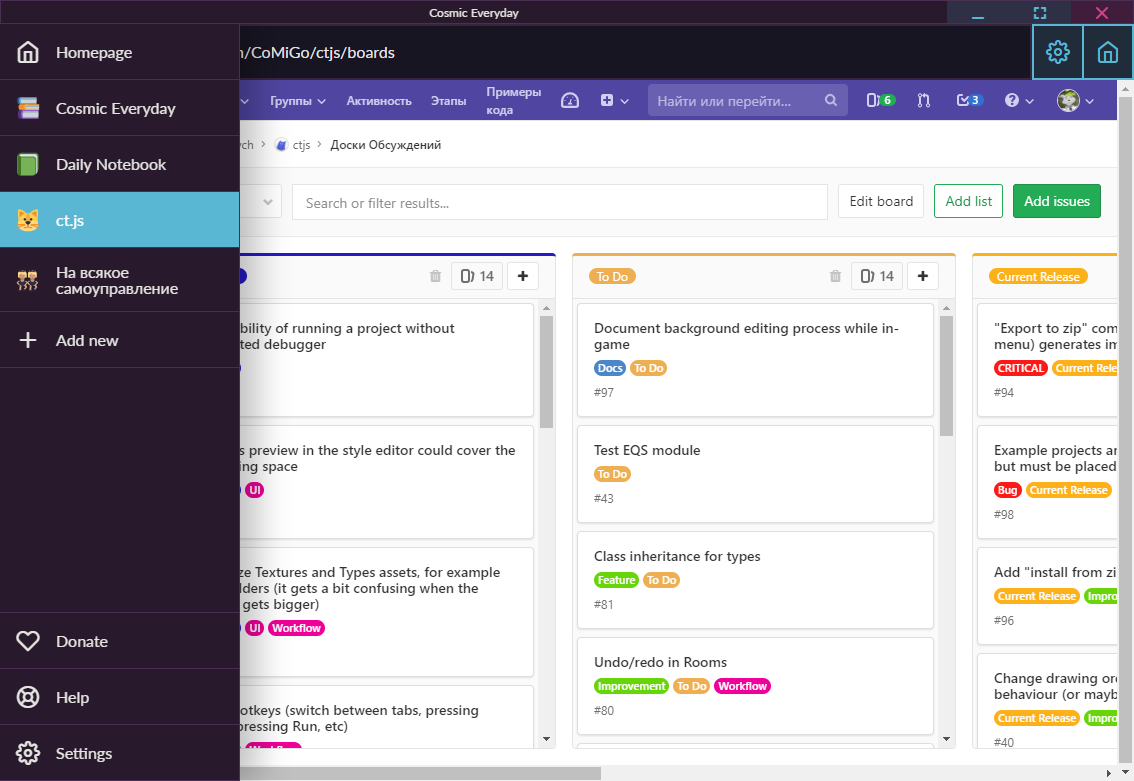Image resolution: width=1134 pixels, height=781 pixels.
Task: Open to-do list icon showing 3
Action: click(969, 101)
